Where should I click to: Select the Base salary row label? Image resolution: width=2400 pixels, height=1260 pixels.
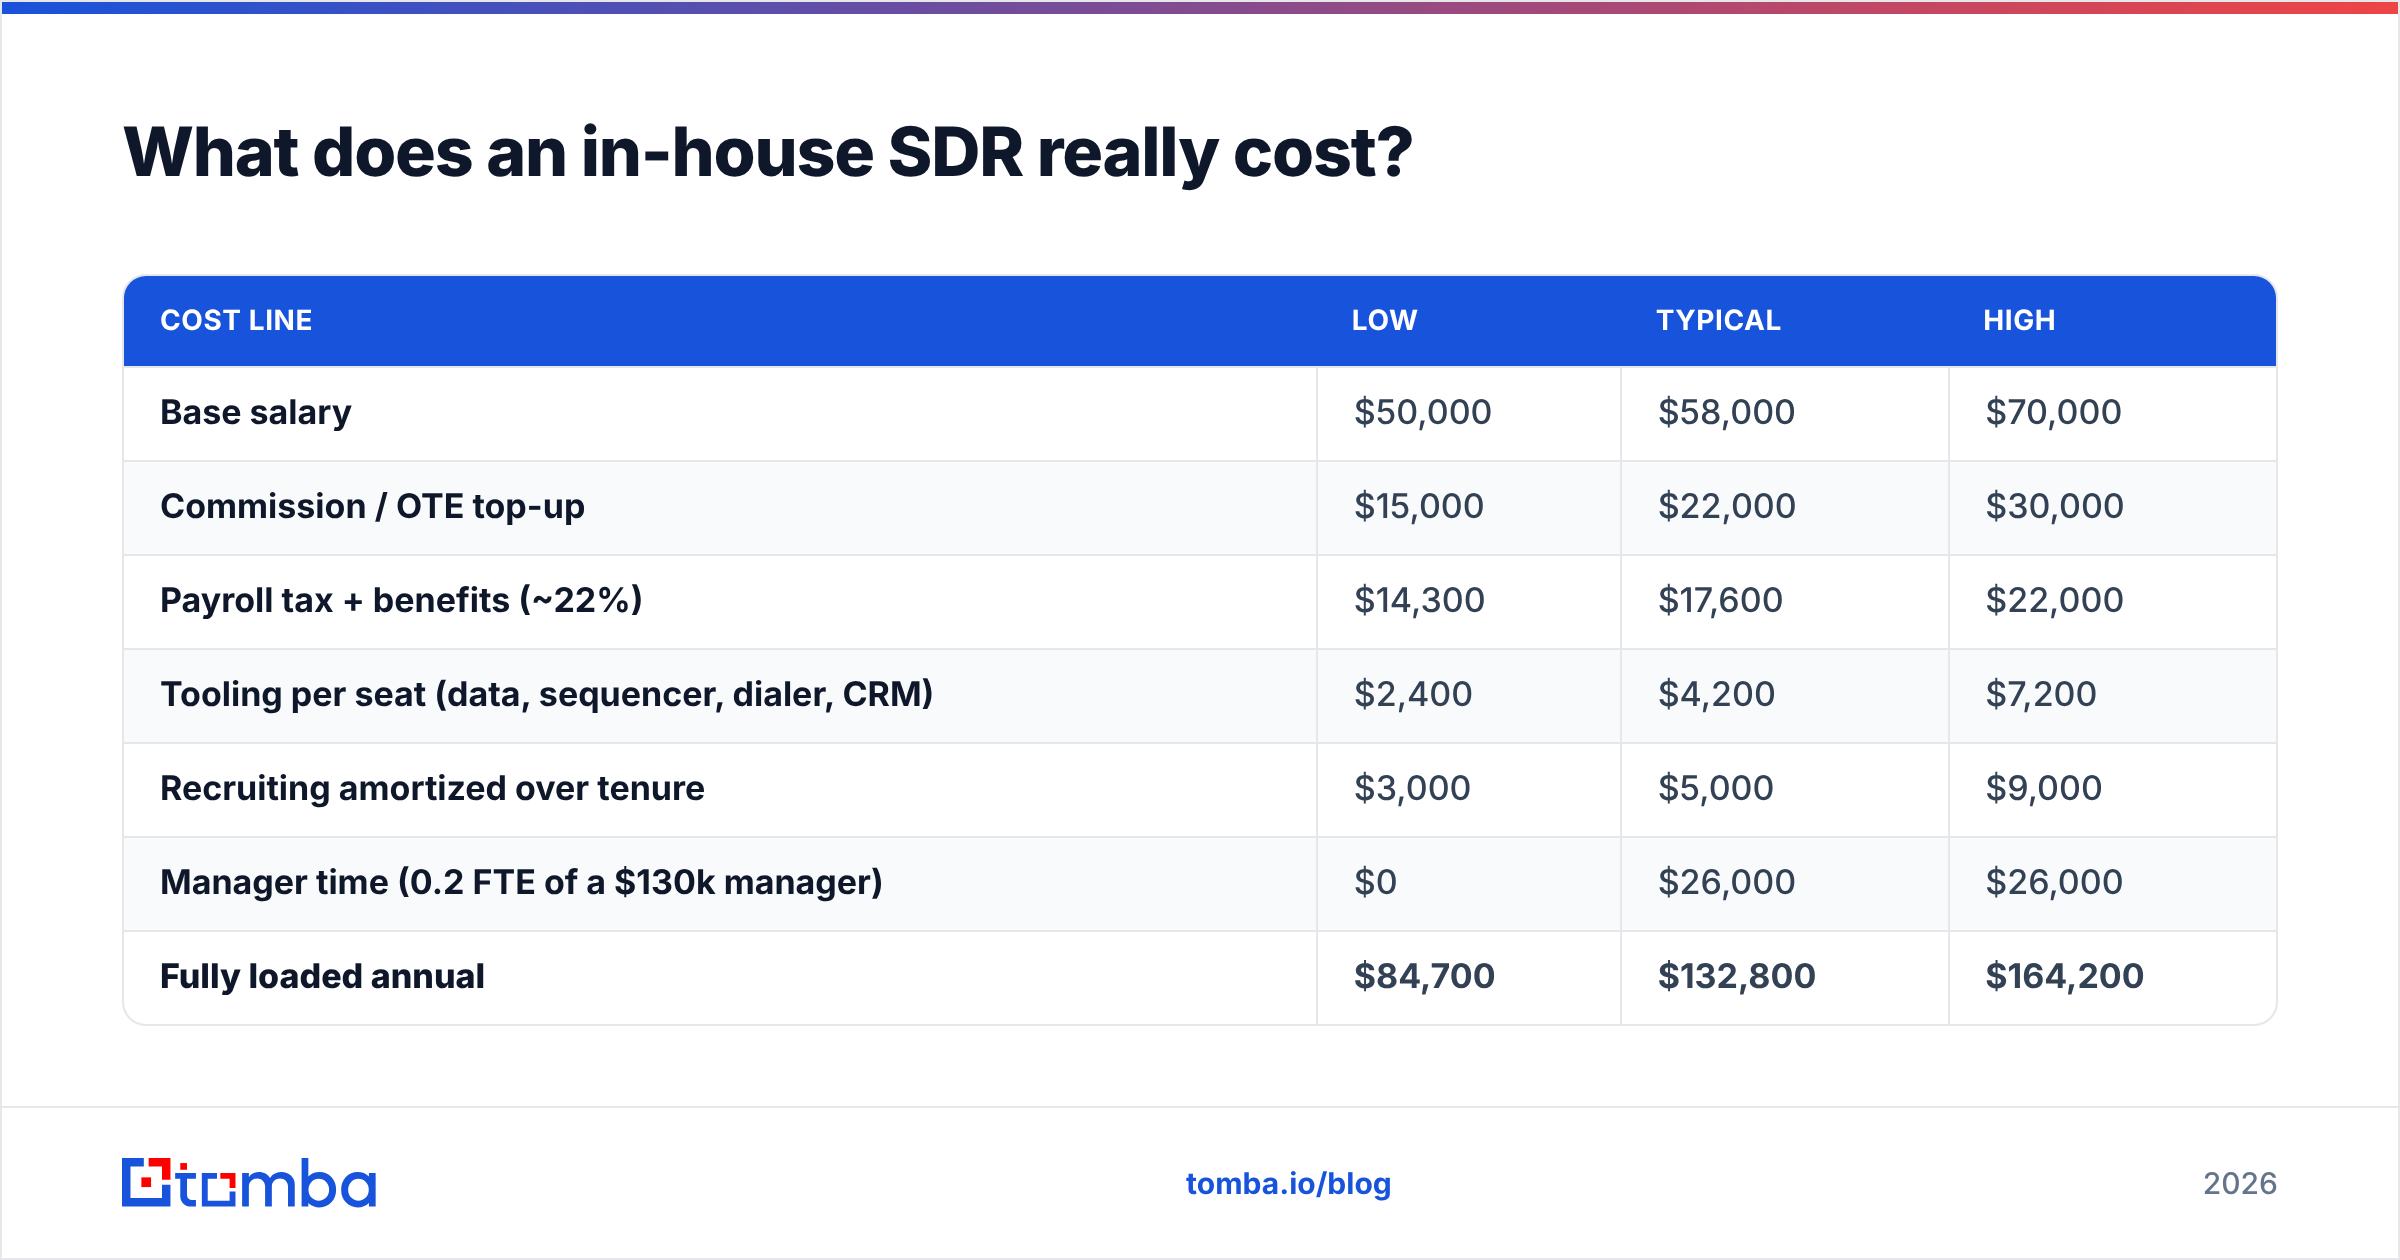tap(256, 412)
